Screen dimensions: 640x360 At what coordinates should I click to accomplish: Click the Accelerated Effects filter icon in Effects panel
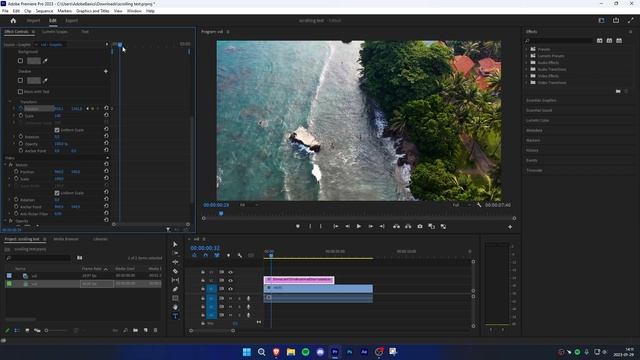600,40
